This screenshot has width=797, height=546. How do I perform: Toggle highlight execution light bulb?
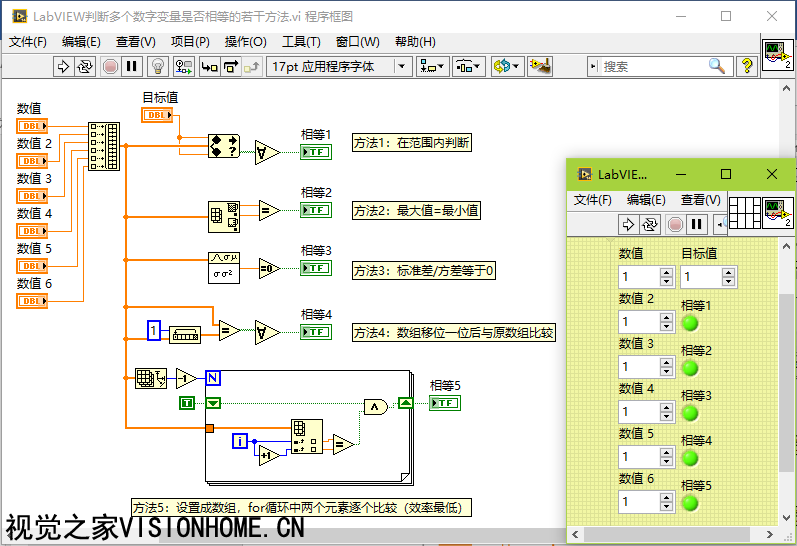(157, 67)
